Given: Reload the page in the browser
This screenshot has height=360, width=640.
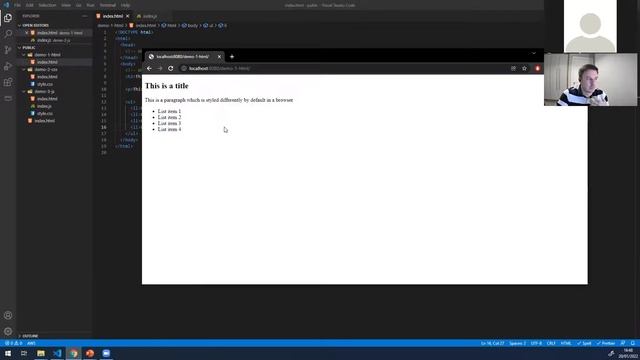Looking at the screenshot, I should pyautogui.click(x=171, y=68).
